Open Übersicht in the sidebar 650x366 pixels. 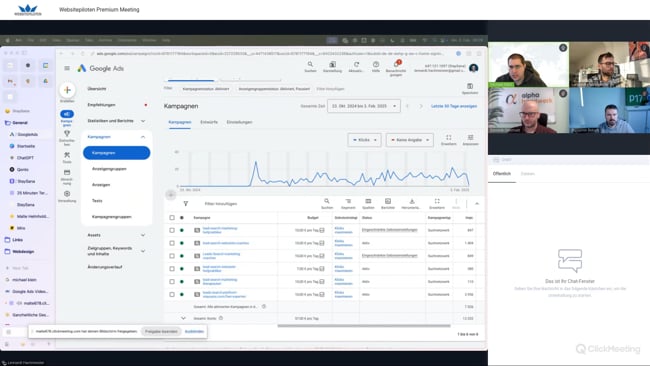coord(97,89)
